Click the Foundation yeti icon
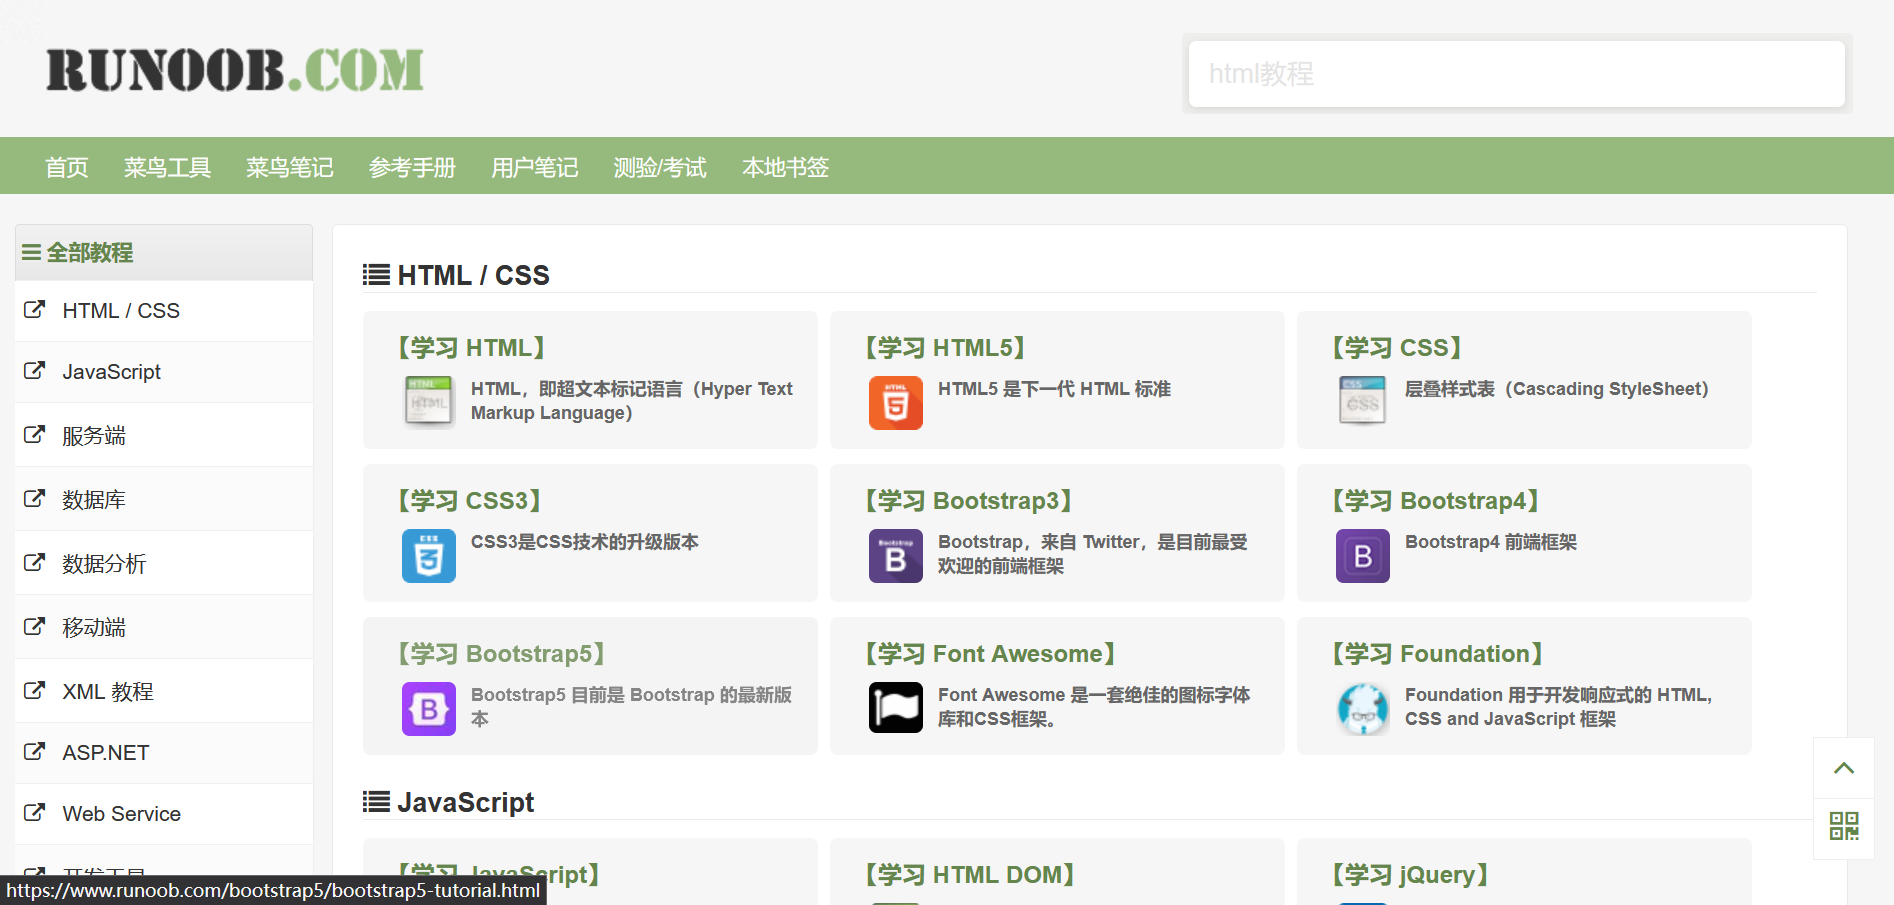This screenshot has width=1894, height=905. coord(1363,709)
